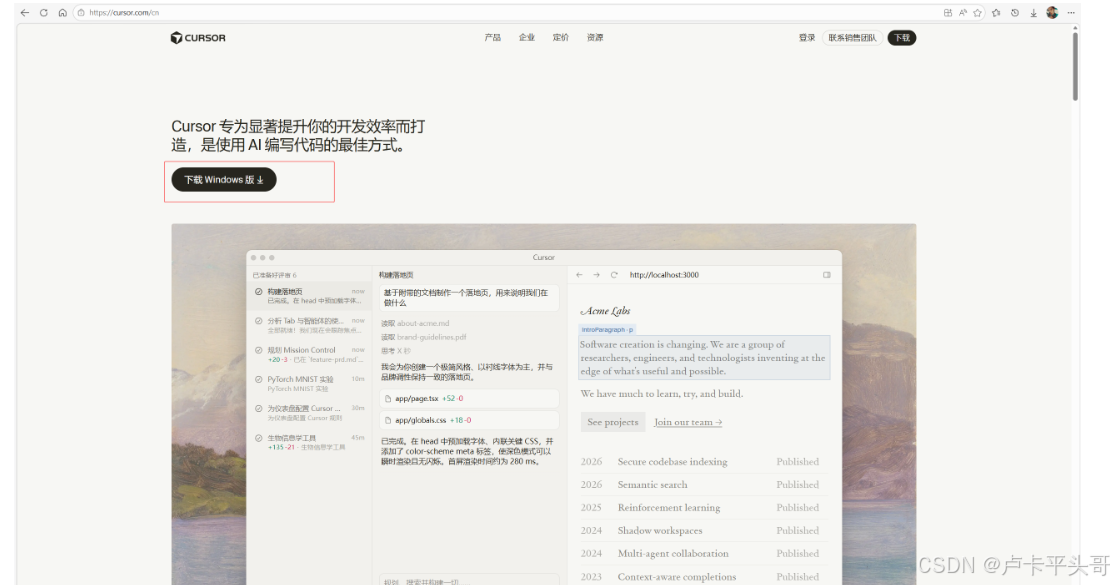Reload the page with the refresh icon
Image resolution: width=1114 pixels, height=585 pixels.
tap(44, 13)
